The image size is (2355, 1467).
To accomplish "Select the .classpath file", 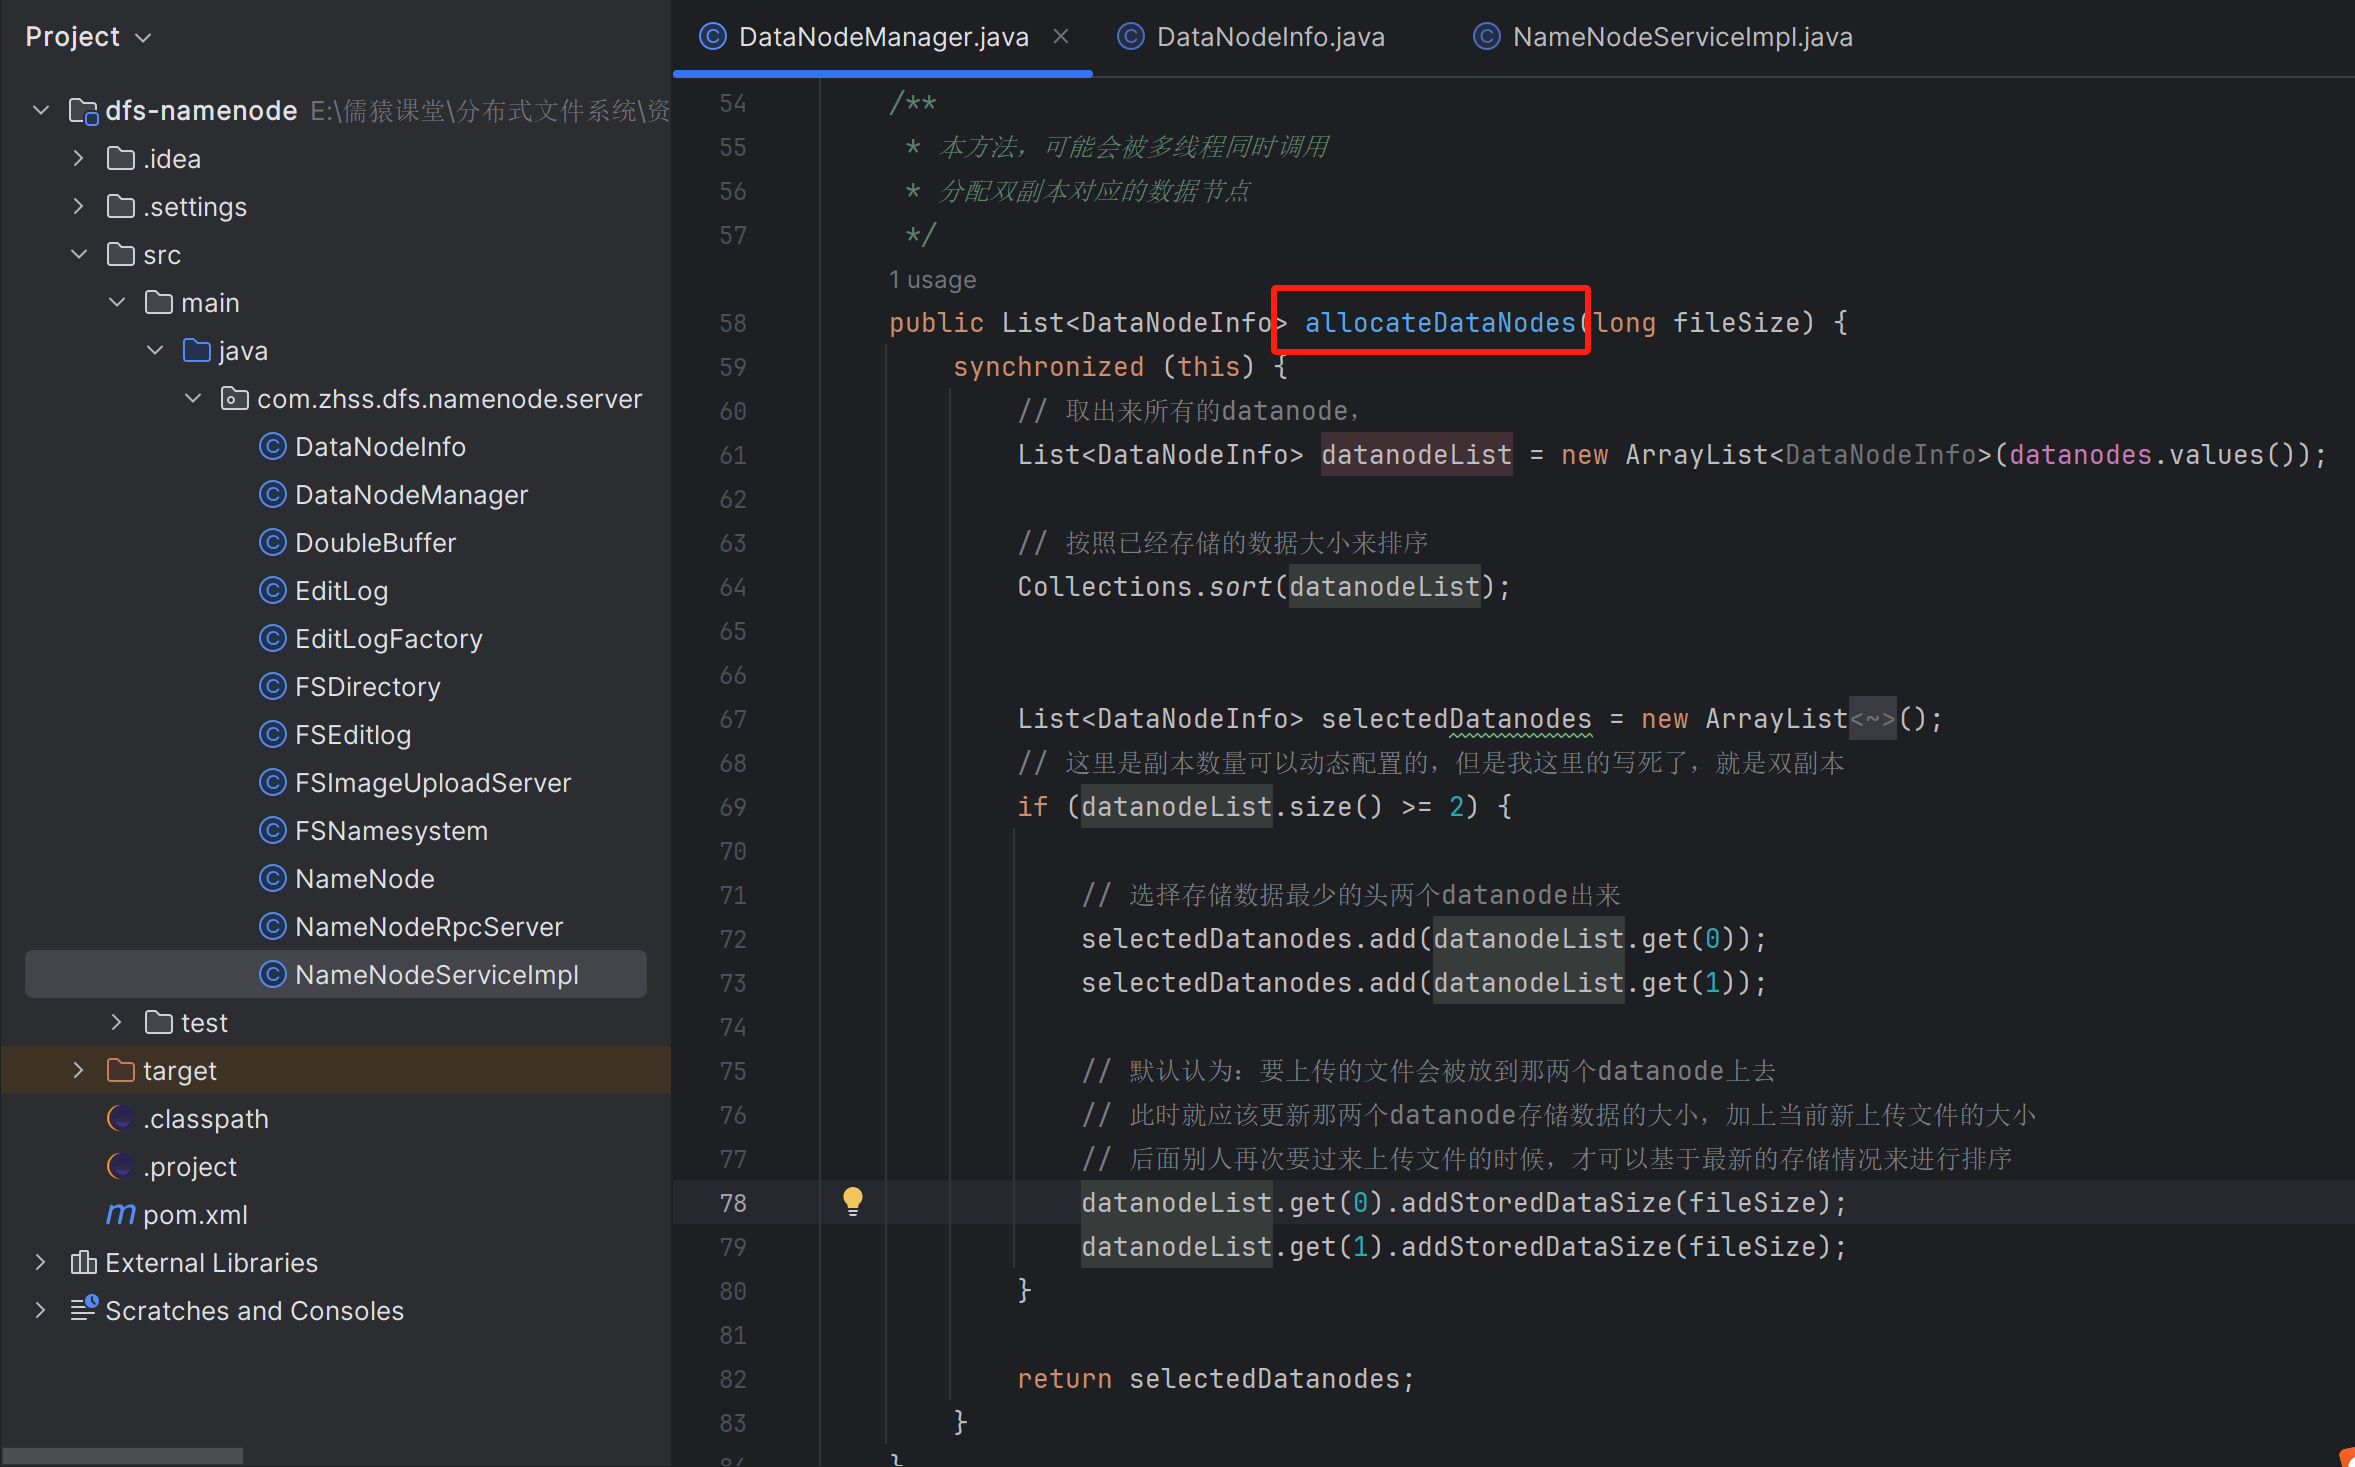I will point(205,1118).
